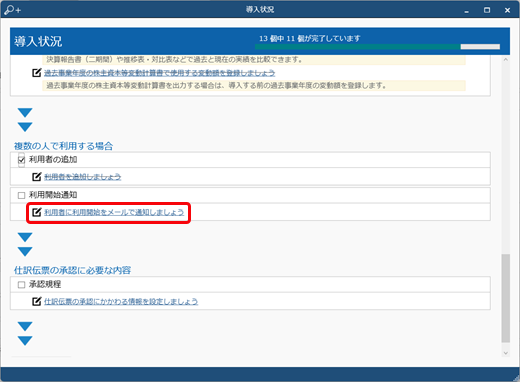Click the note 過去事業年度の株主資本等変動計算書を出力する場合は
520x382 pixels.
pyautogui.click(x=254, y=86)
